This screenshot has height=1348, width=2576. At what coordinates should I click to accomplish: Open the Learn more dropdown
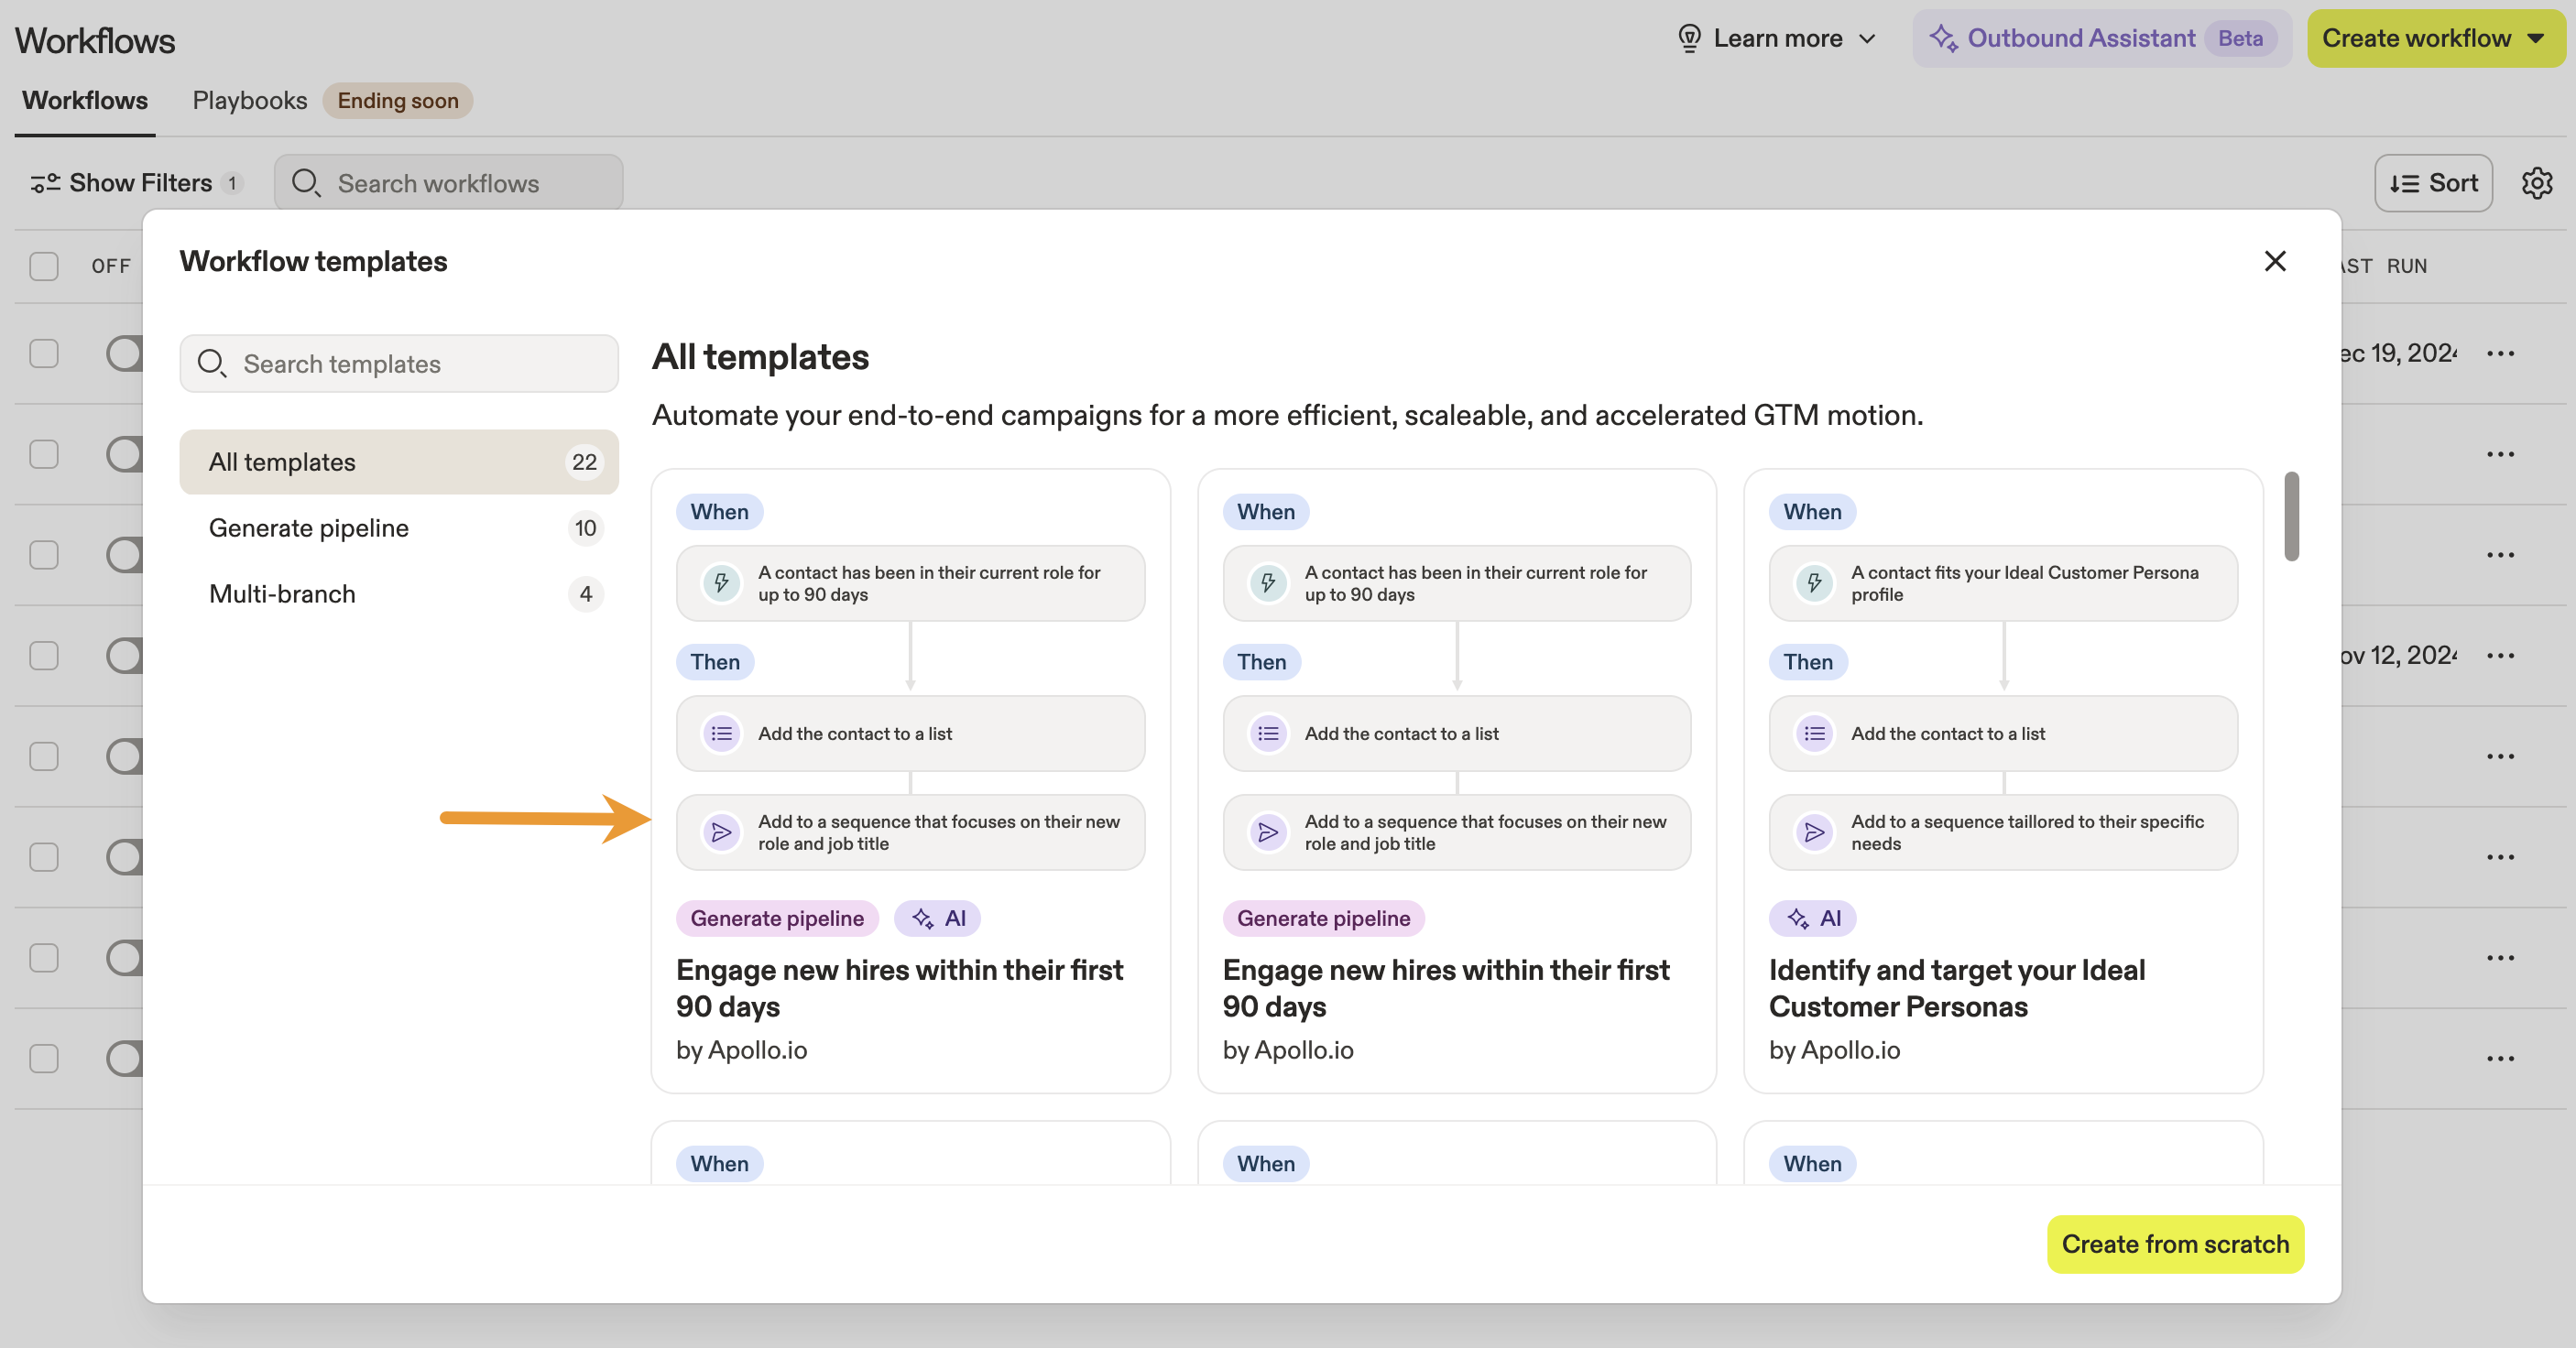1779,37
